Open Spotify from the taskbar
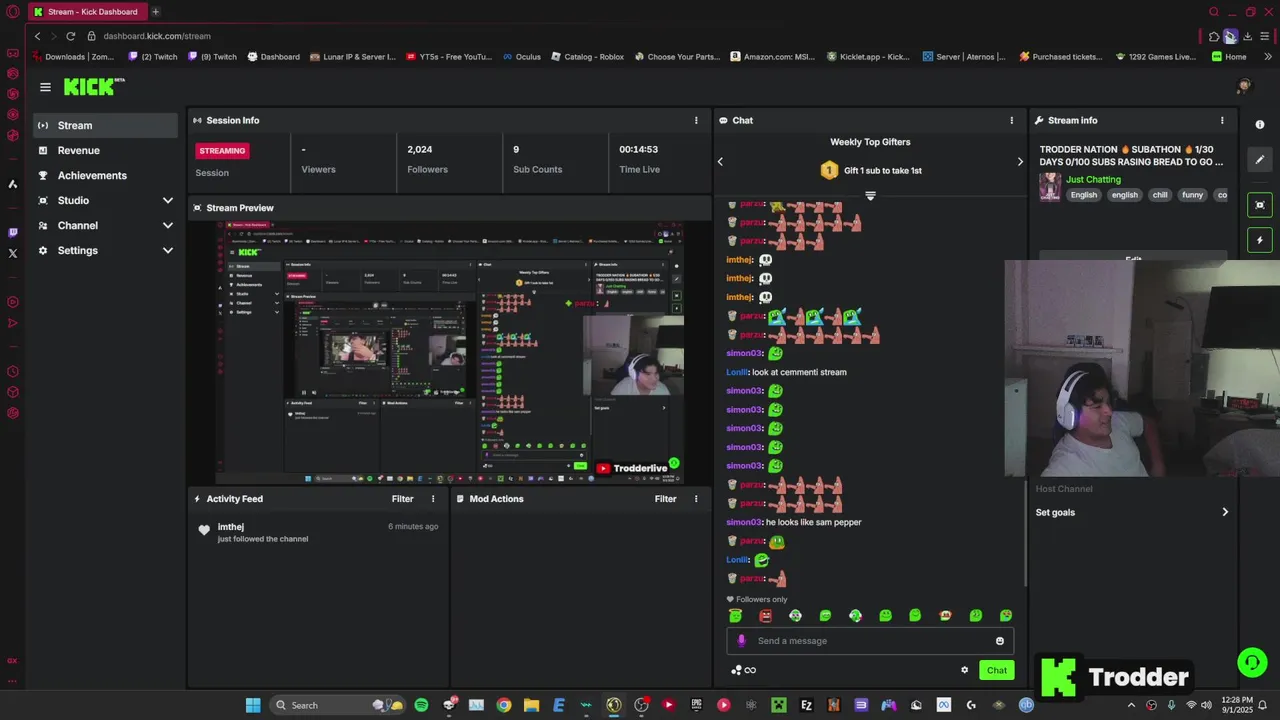 (421, 705)
